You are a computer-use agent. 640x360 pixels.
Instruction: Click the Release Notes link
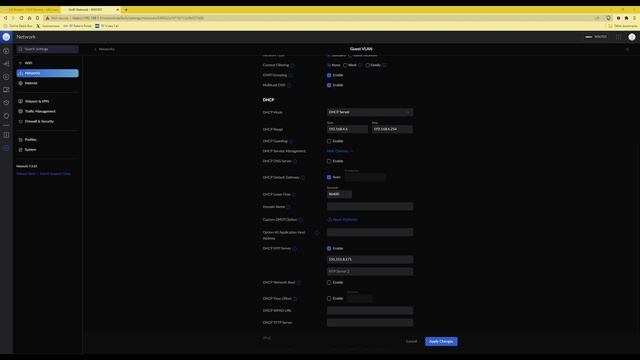pyautogui.click(x=26, y=174)
